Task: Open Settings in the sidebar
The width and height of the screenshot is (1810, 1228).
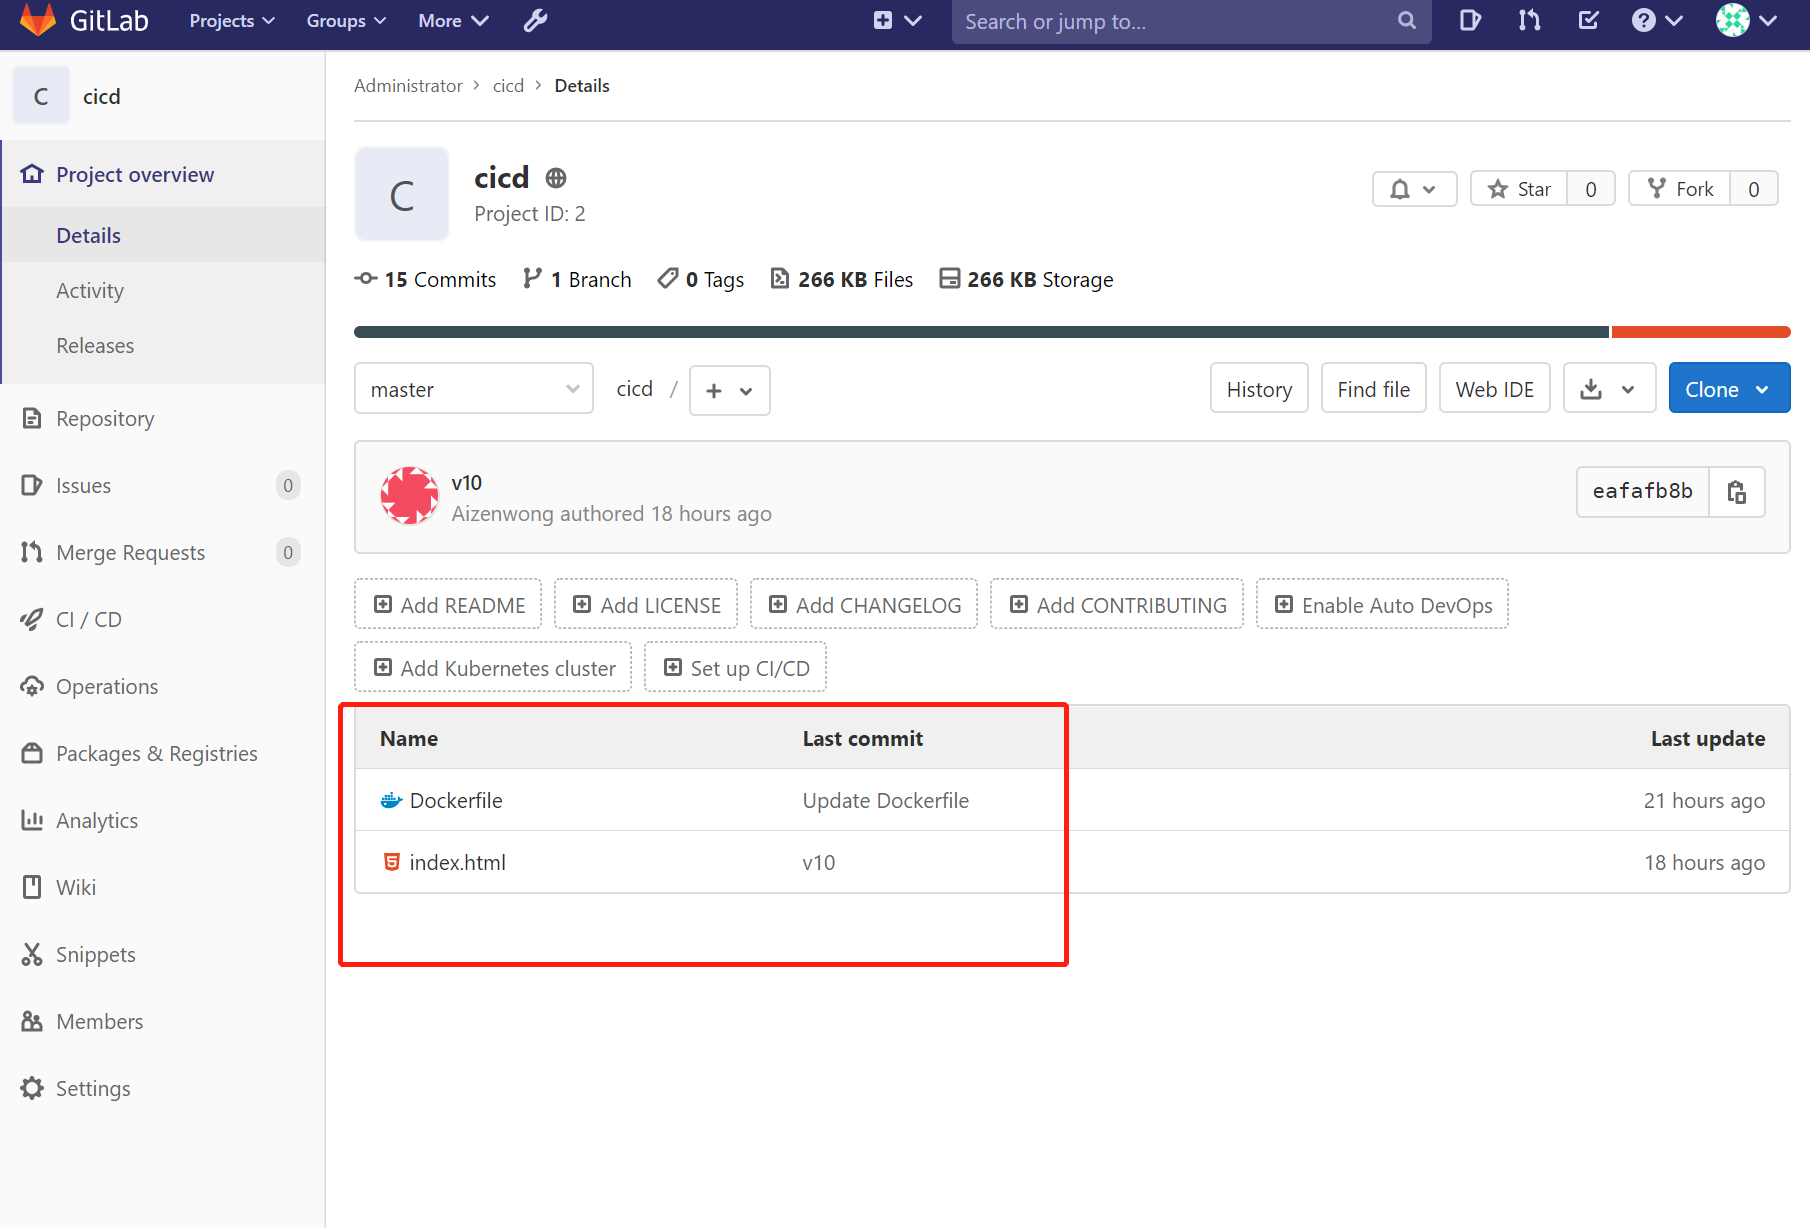Action: [163, 1088]
